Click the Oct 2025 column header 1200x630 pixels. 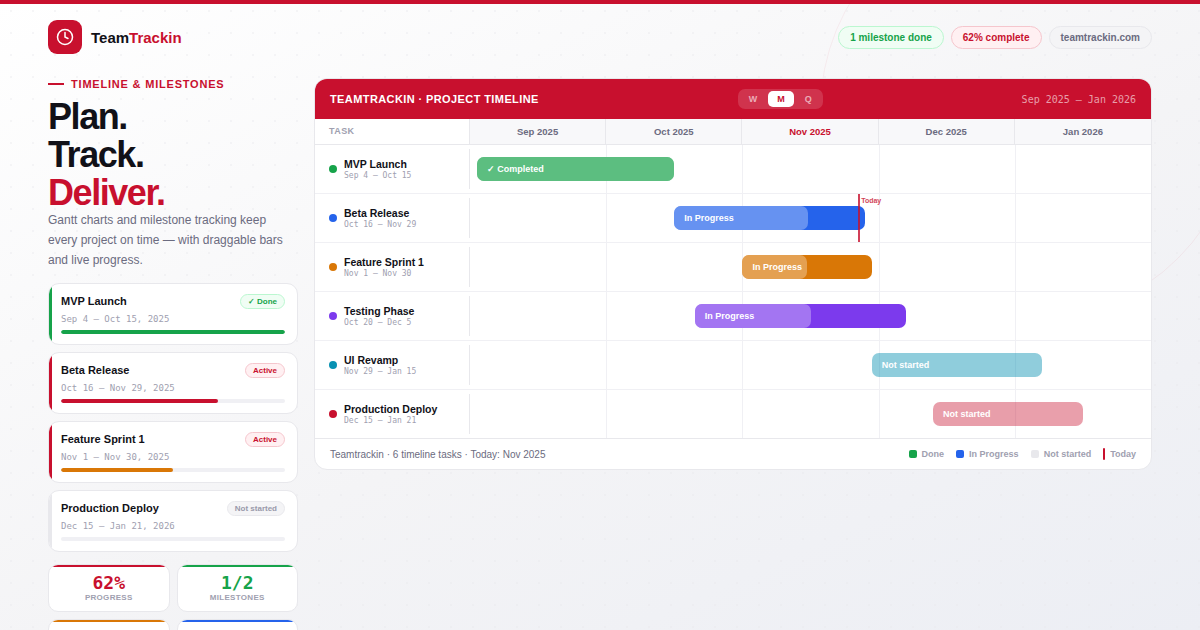[x=674, y=132]
